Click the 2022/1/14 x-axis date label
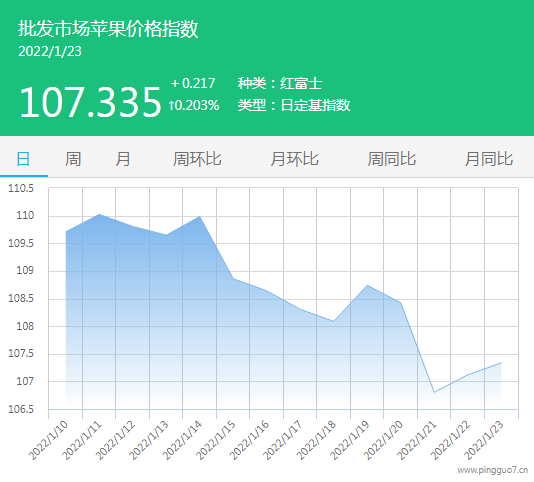 (182, 440)
